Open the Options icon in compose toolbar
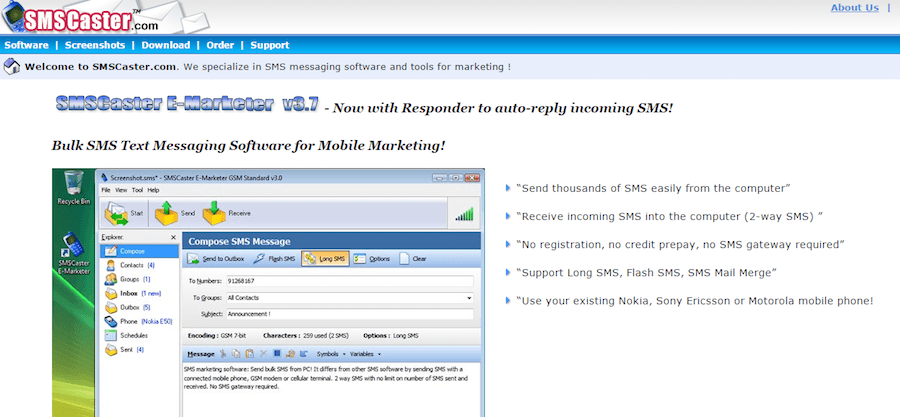The width and height of the screenshot is (900, 417). tap(370, 259)
